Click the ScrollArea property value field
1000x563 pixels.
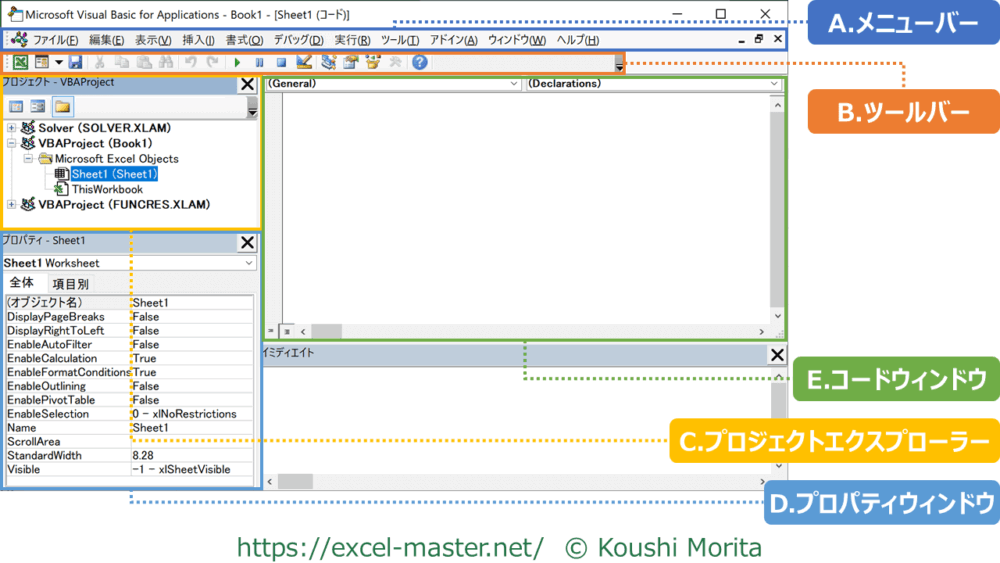[x=190, y=441]
